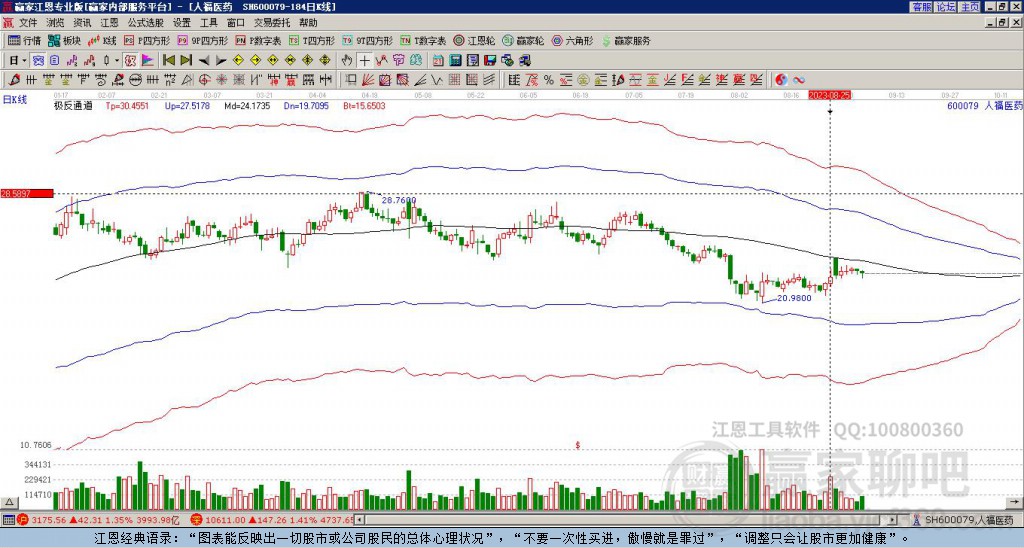Image resolution: width=1024 pixels, height=548 pixels.
Task: Toggle the 权 rights-adjustment button
Action: tap(130, 61)
